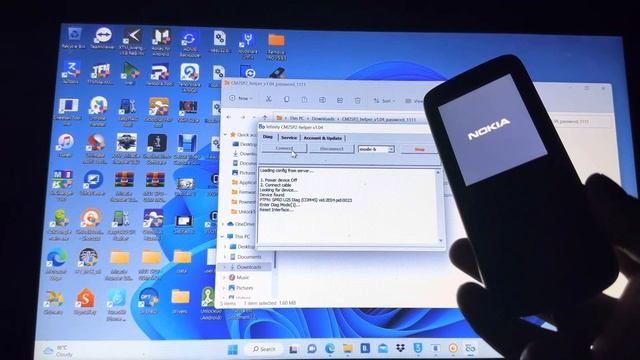The height and width of the screenshot is (360, 640).
Task: Switch to the Account & Update tab
Action: 322,138
